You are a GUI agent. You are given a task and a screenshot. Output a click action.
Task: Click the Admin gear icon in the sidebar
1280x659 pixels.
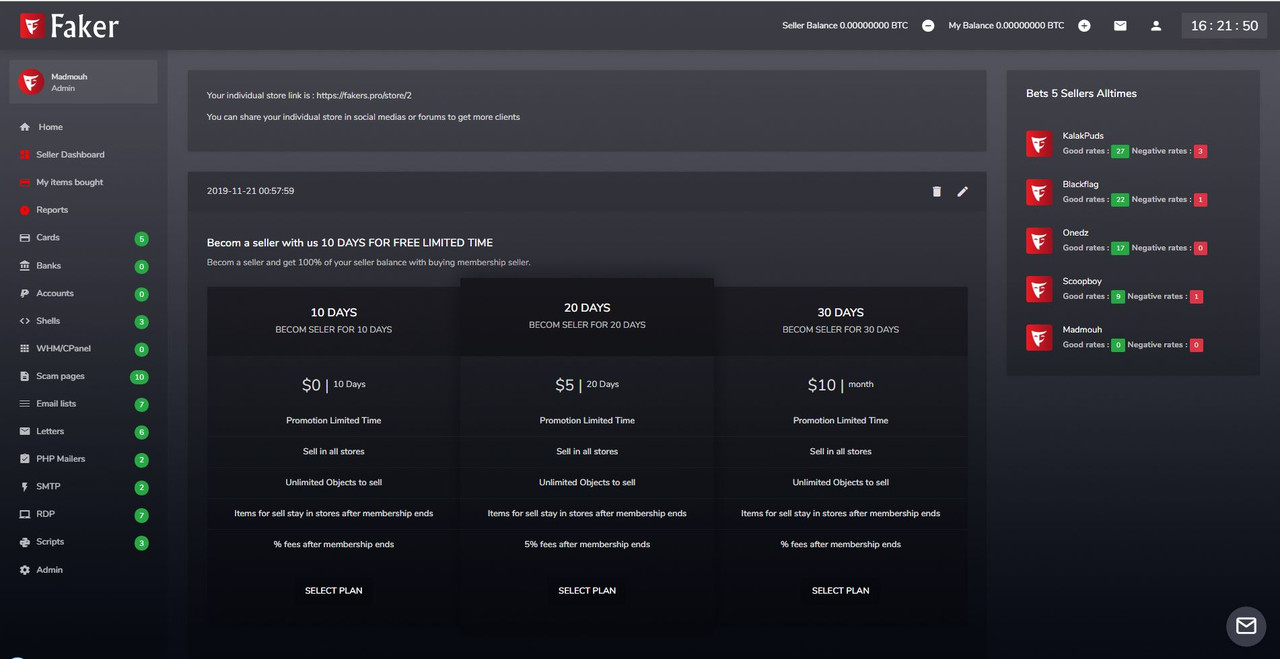pos(25,570)
